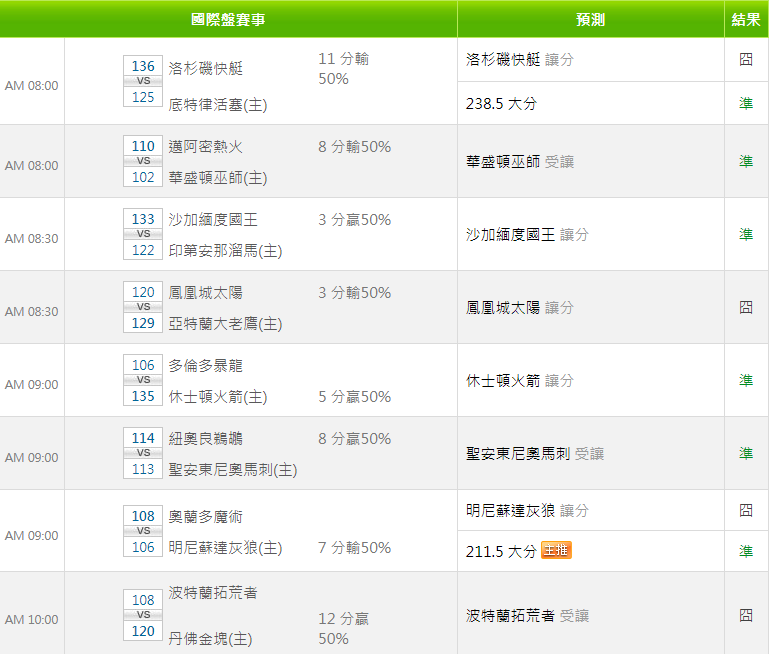Screen dimensions: 773x654
Task: Select team name 沙加緬度國王 in matchup column
Action: pyautogui.click(x=213, y=219)
